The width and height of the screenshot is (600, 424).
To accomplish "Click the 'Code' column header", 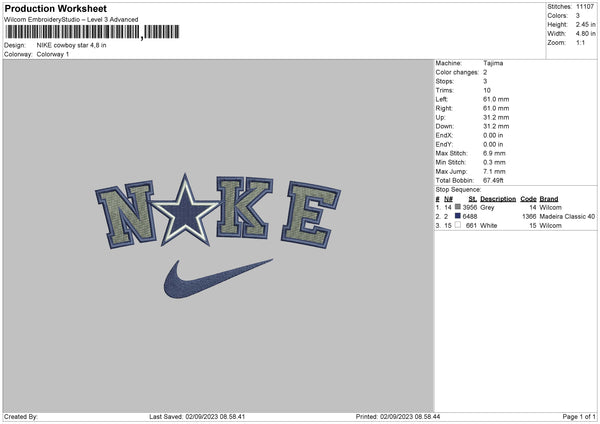I will tap(528, 199).
